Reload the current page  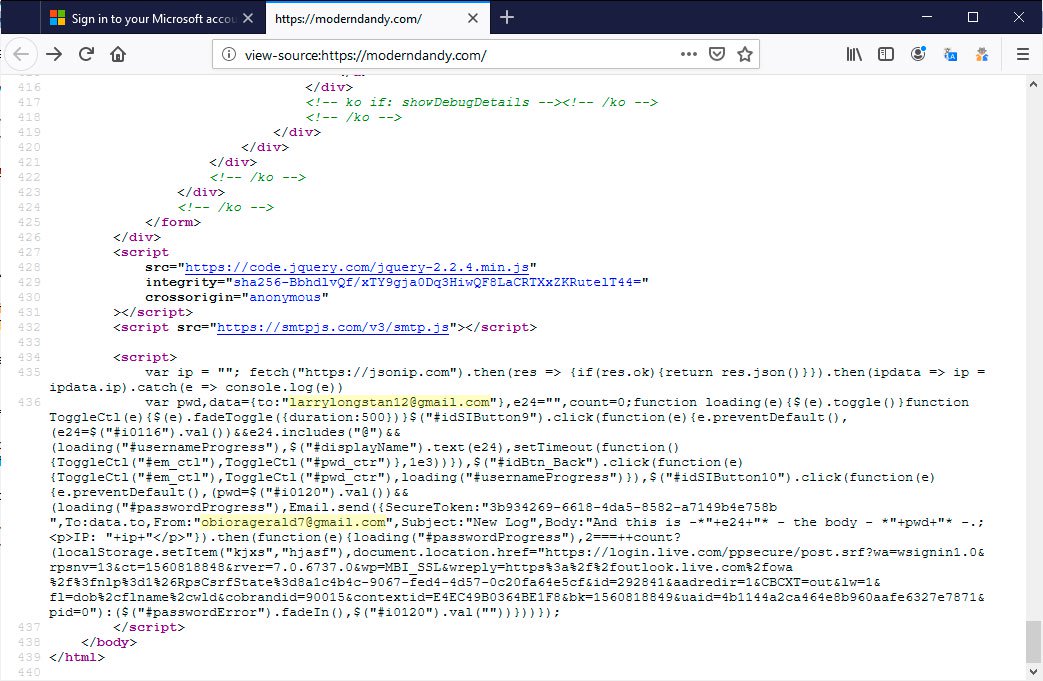pyautogui.click(x=86, y=54)
